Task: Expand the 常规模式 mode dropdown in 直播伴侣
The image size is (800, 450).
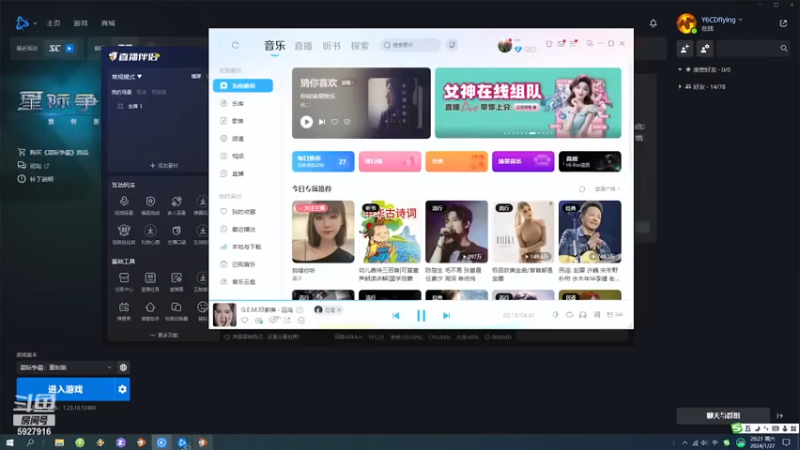Action: (x=127, y=77)
